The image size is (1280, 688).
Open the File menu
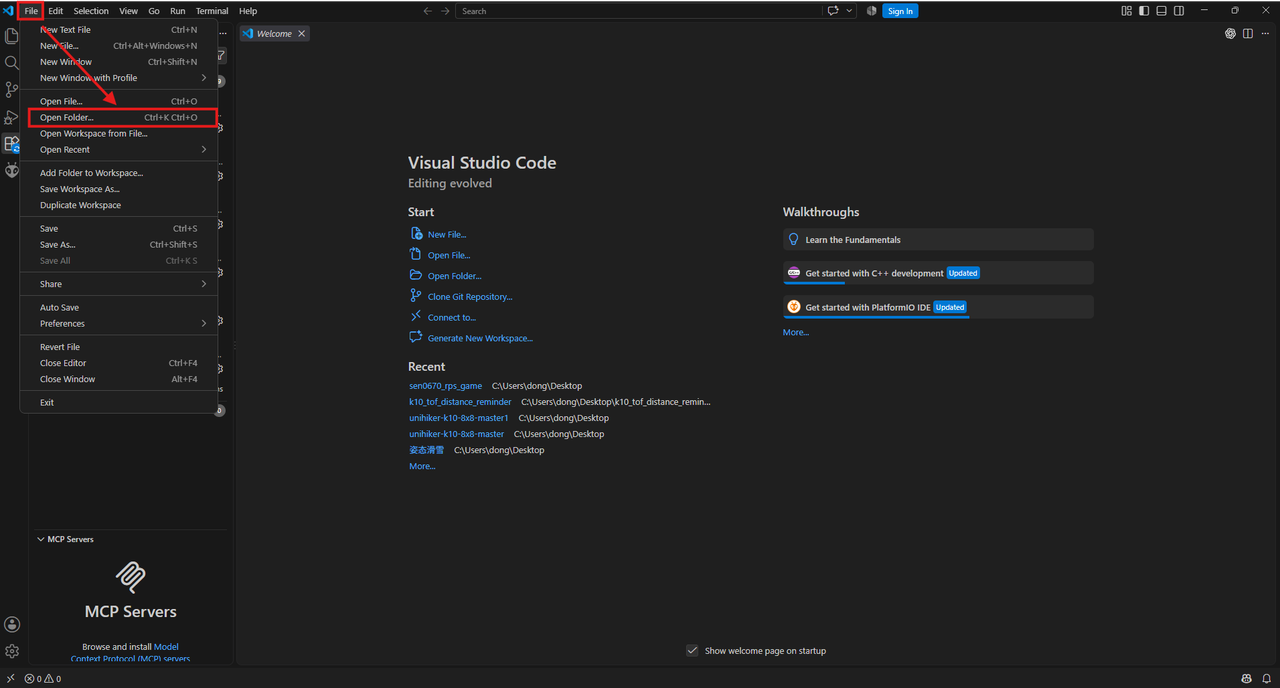tap(31, 11)
